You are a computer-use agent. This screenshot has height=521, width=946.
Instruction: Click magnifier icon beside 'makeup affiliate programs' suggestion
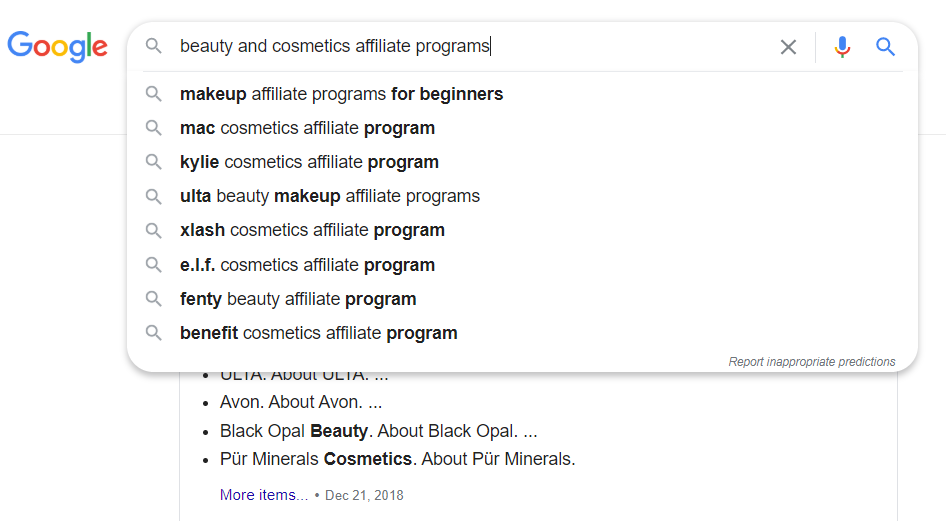point(154,94)
